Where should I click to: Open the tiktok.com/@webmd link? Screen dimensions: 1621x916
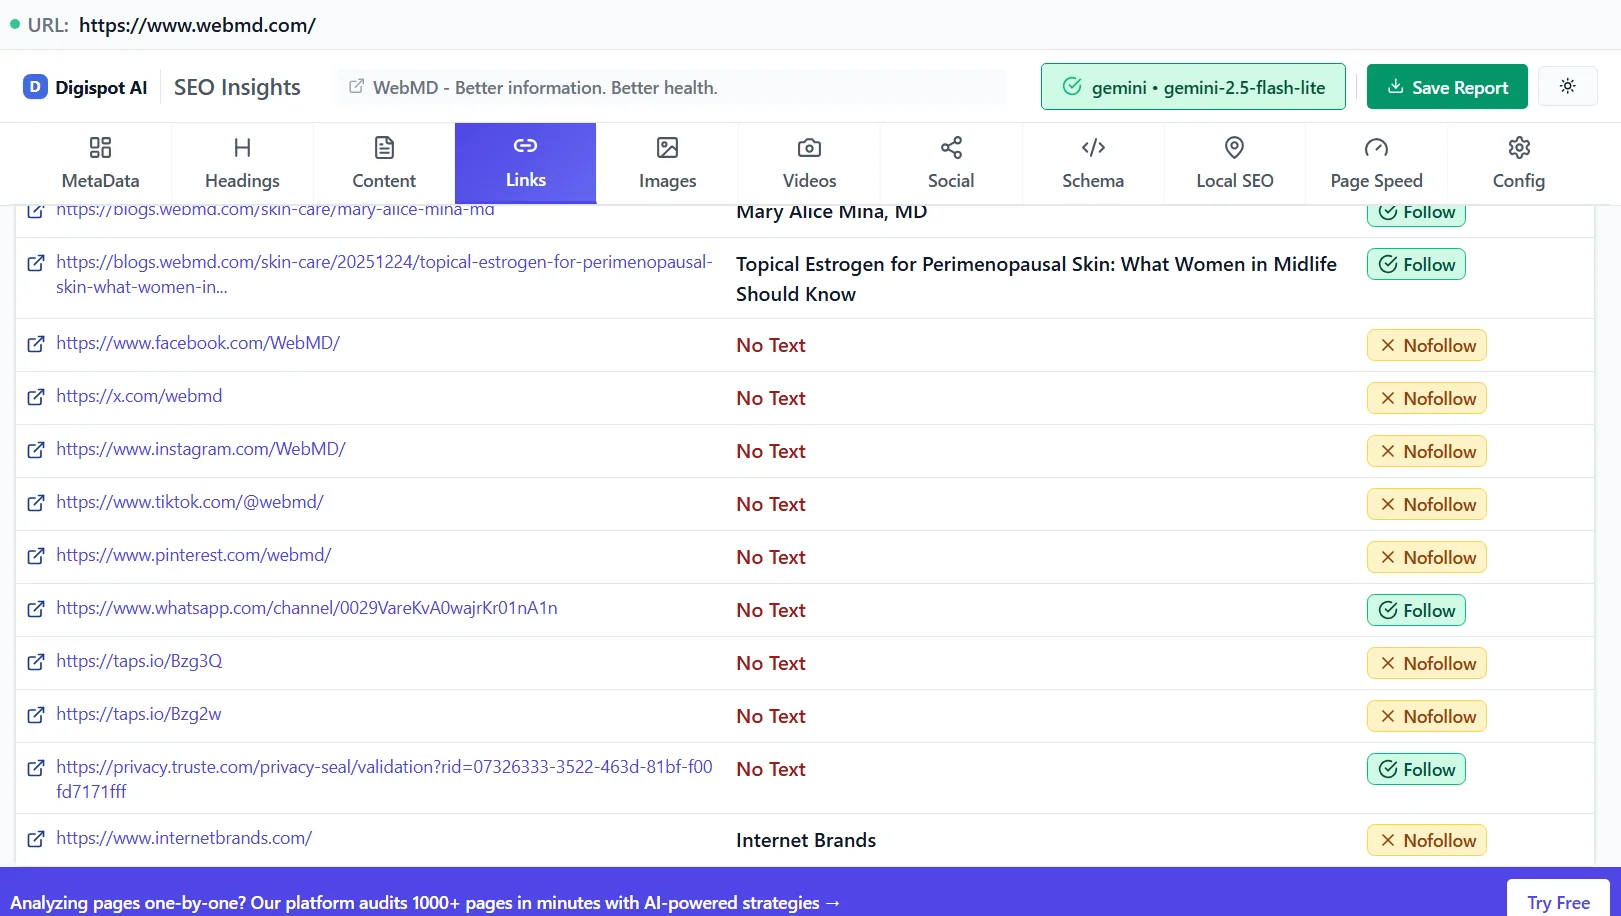click(190, 502)
